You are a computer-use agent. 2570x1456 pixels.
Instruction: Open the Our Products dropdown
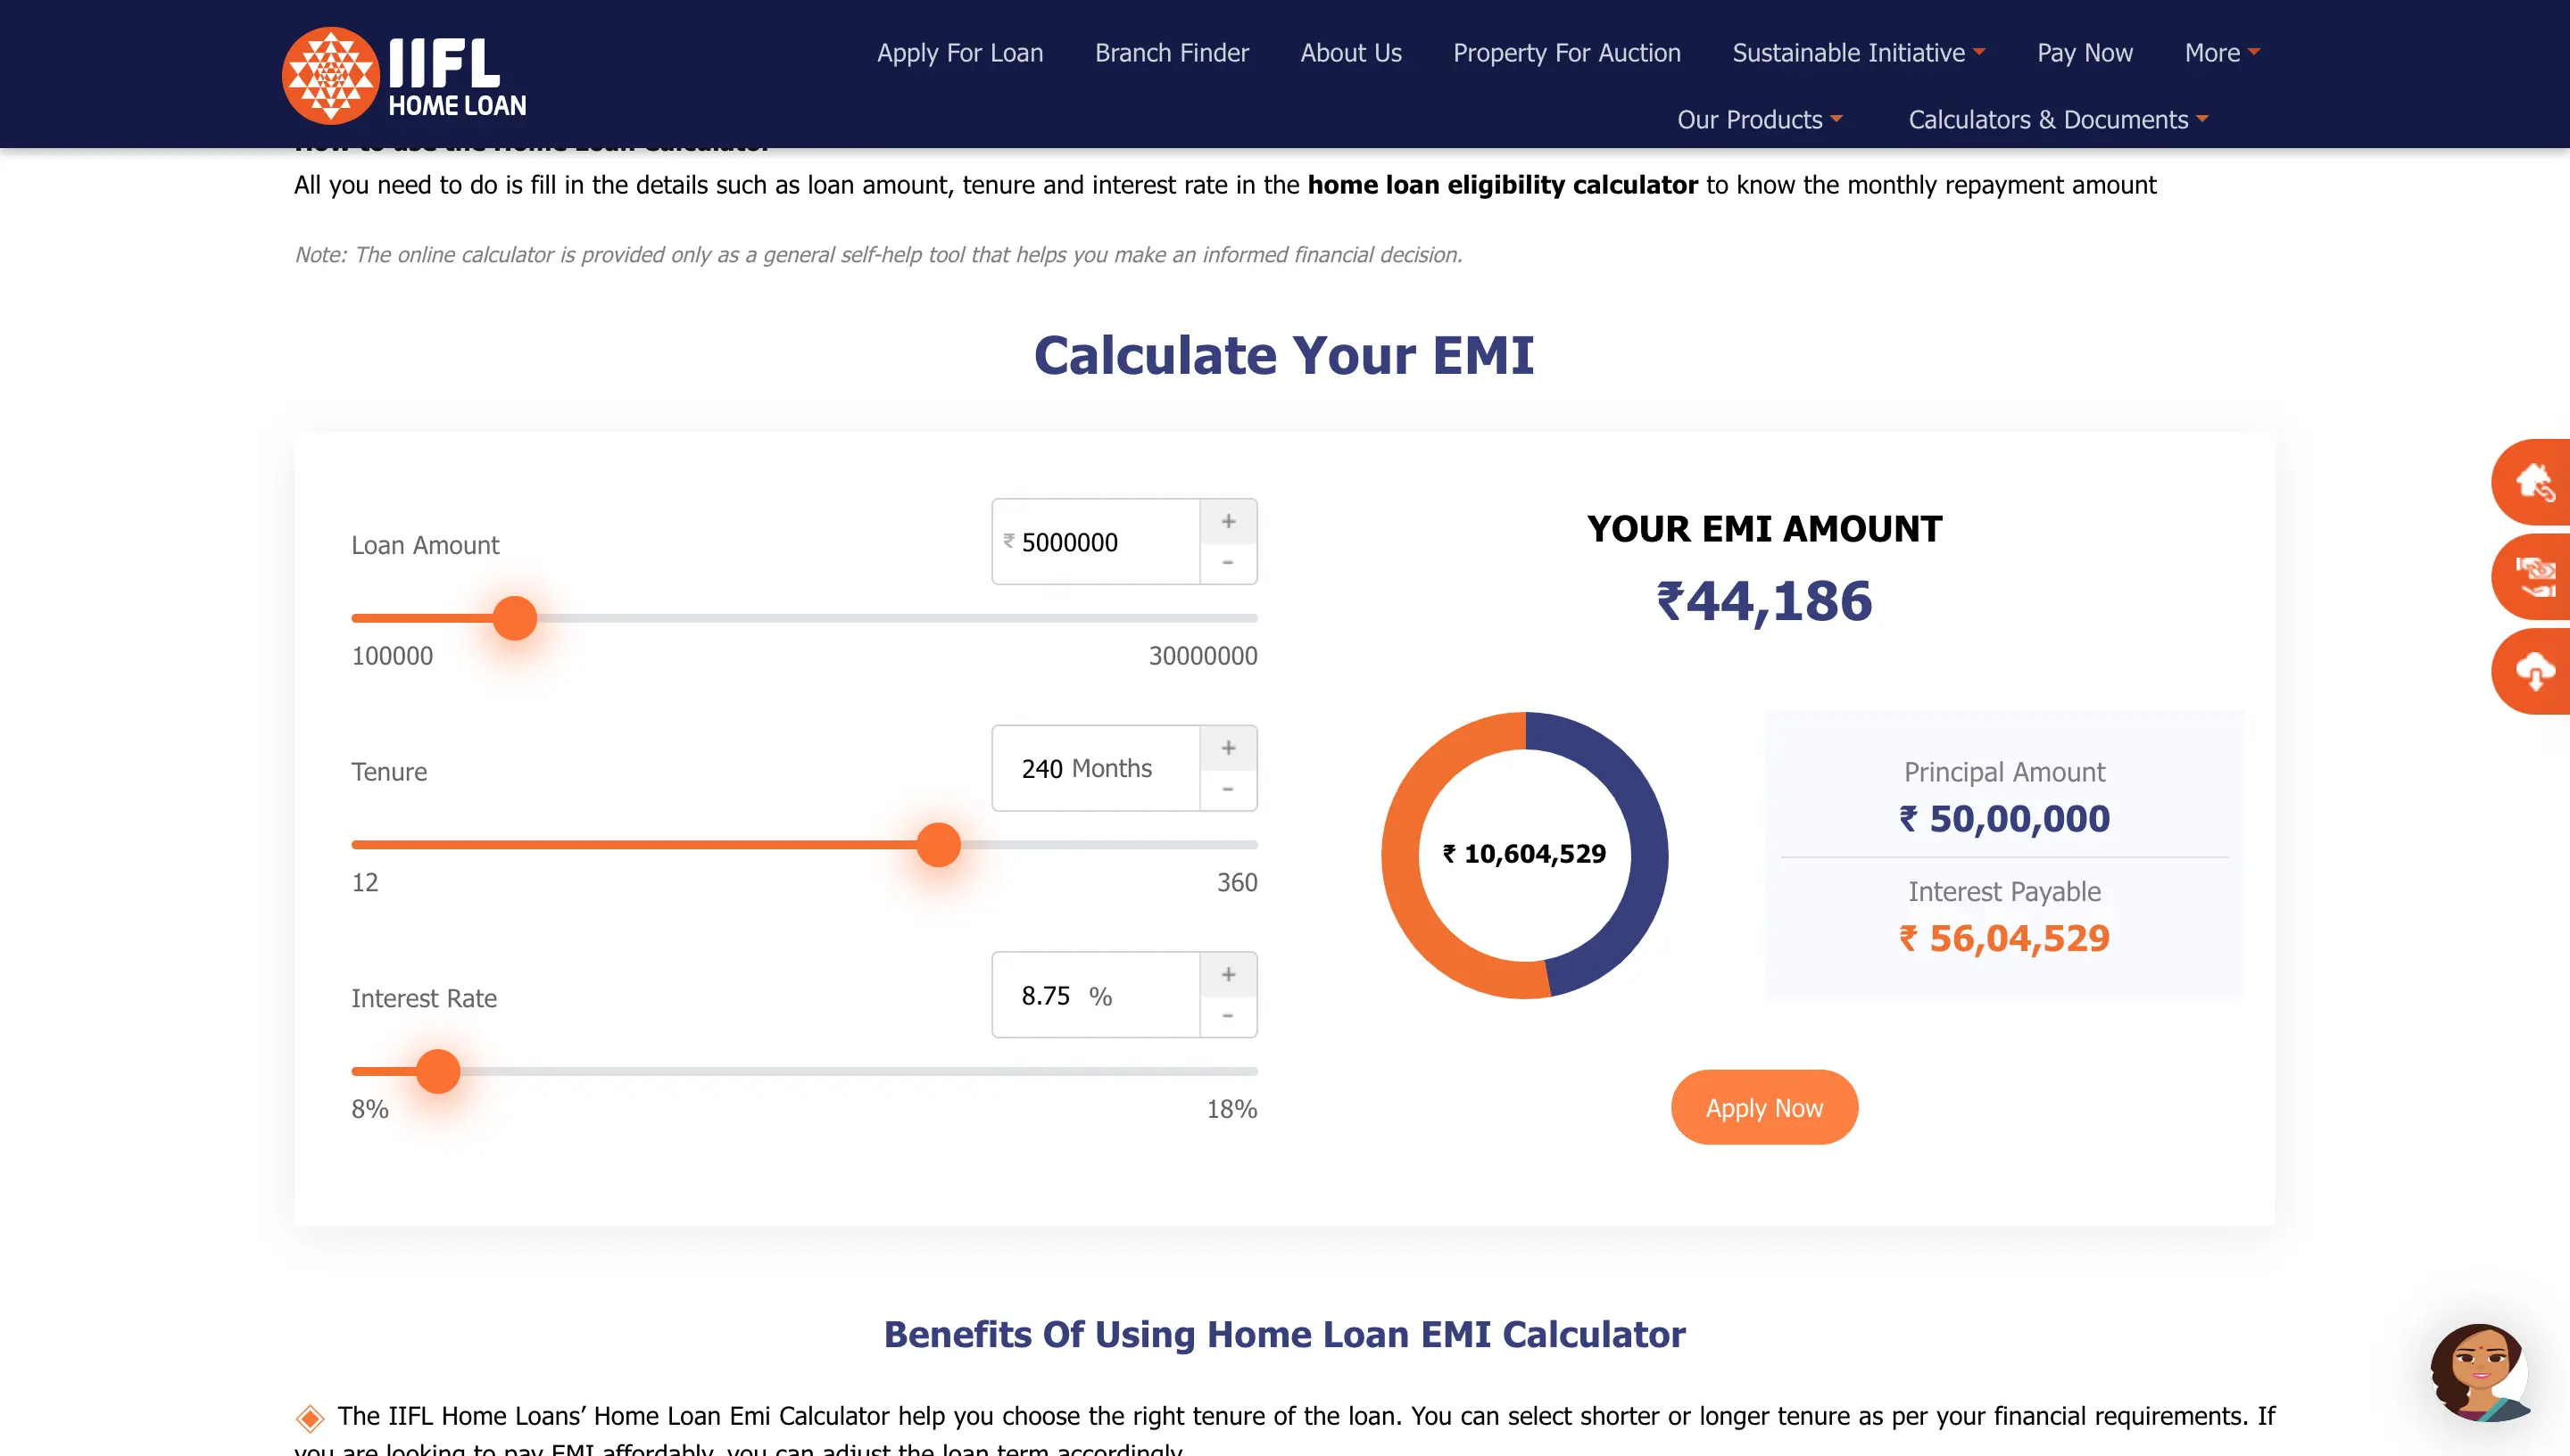(x=1759, y=120)
